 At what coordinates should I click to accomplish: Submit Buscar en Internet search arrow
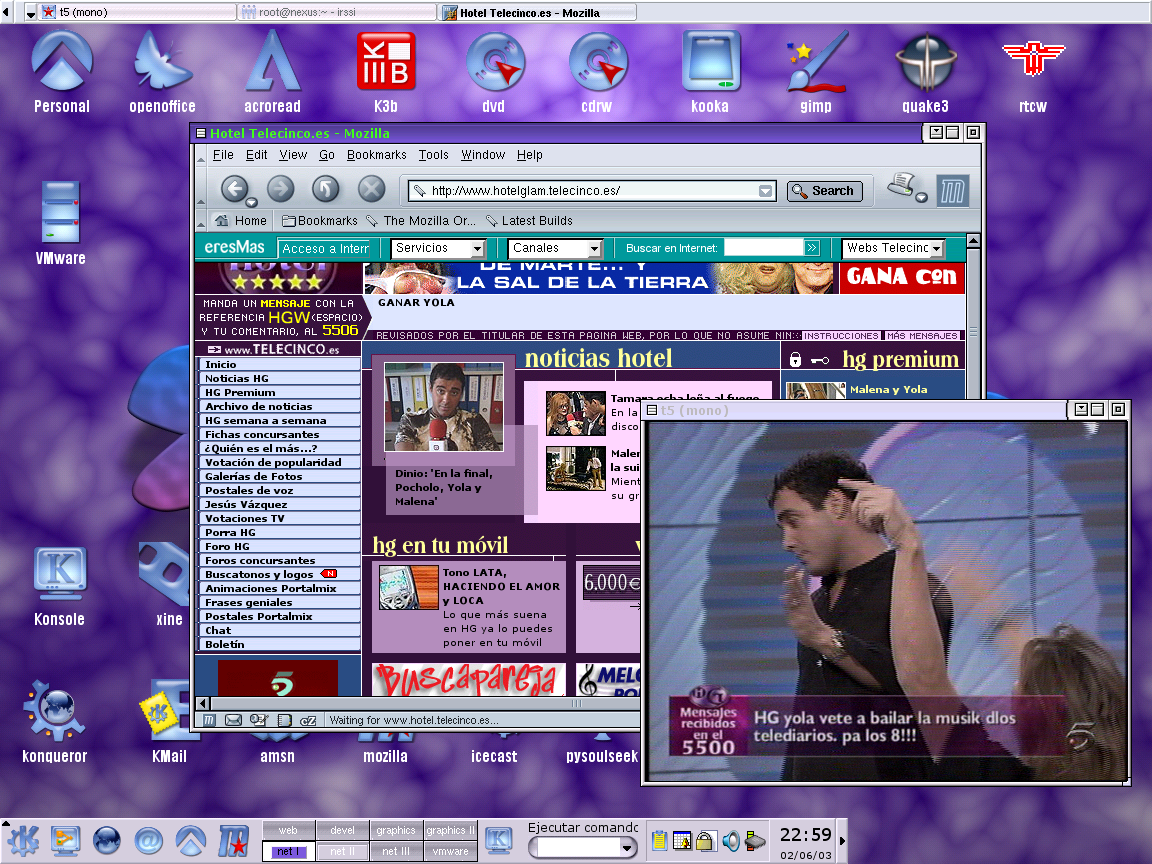point(812,248)
